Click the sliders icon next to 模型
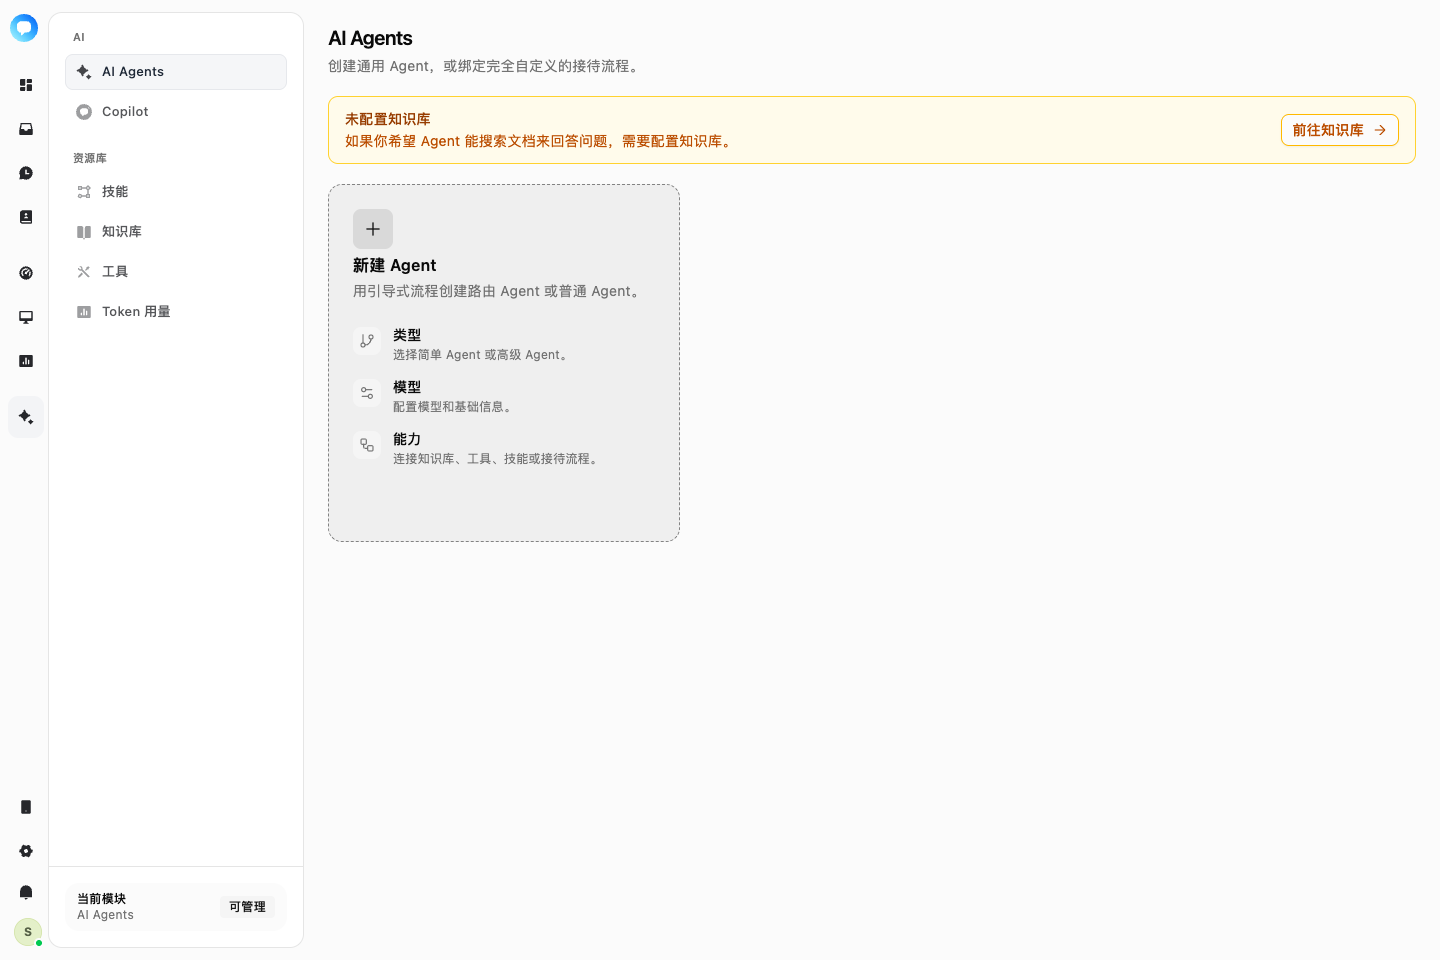1440x960 pixels. pos(367,393)
